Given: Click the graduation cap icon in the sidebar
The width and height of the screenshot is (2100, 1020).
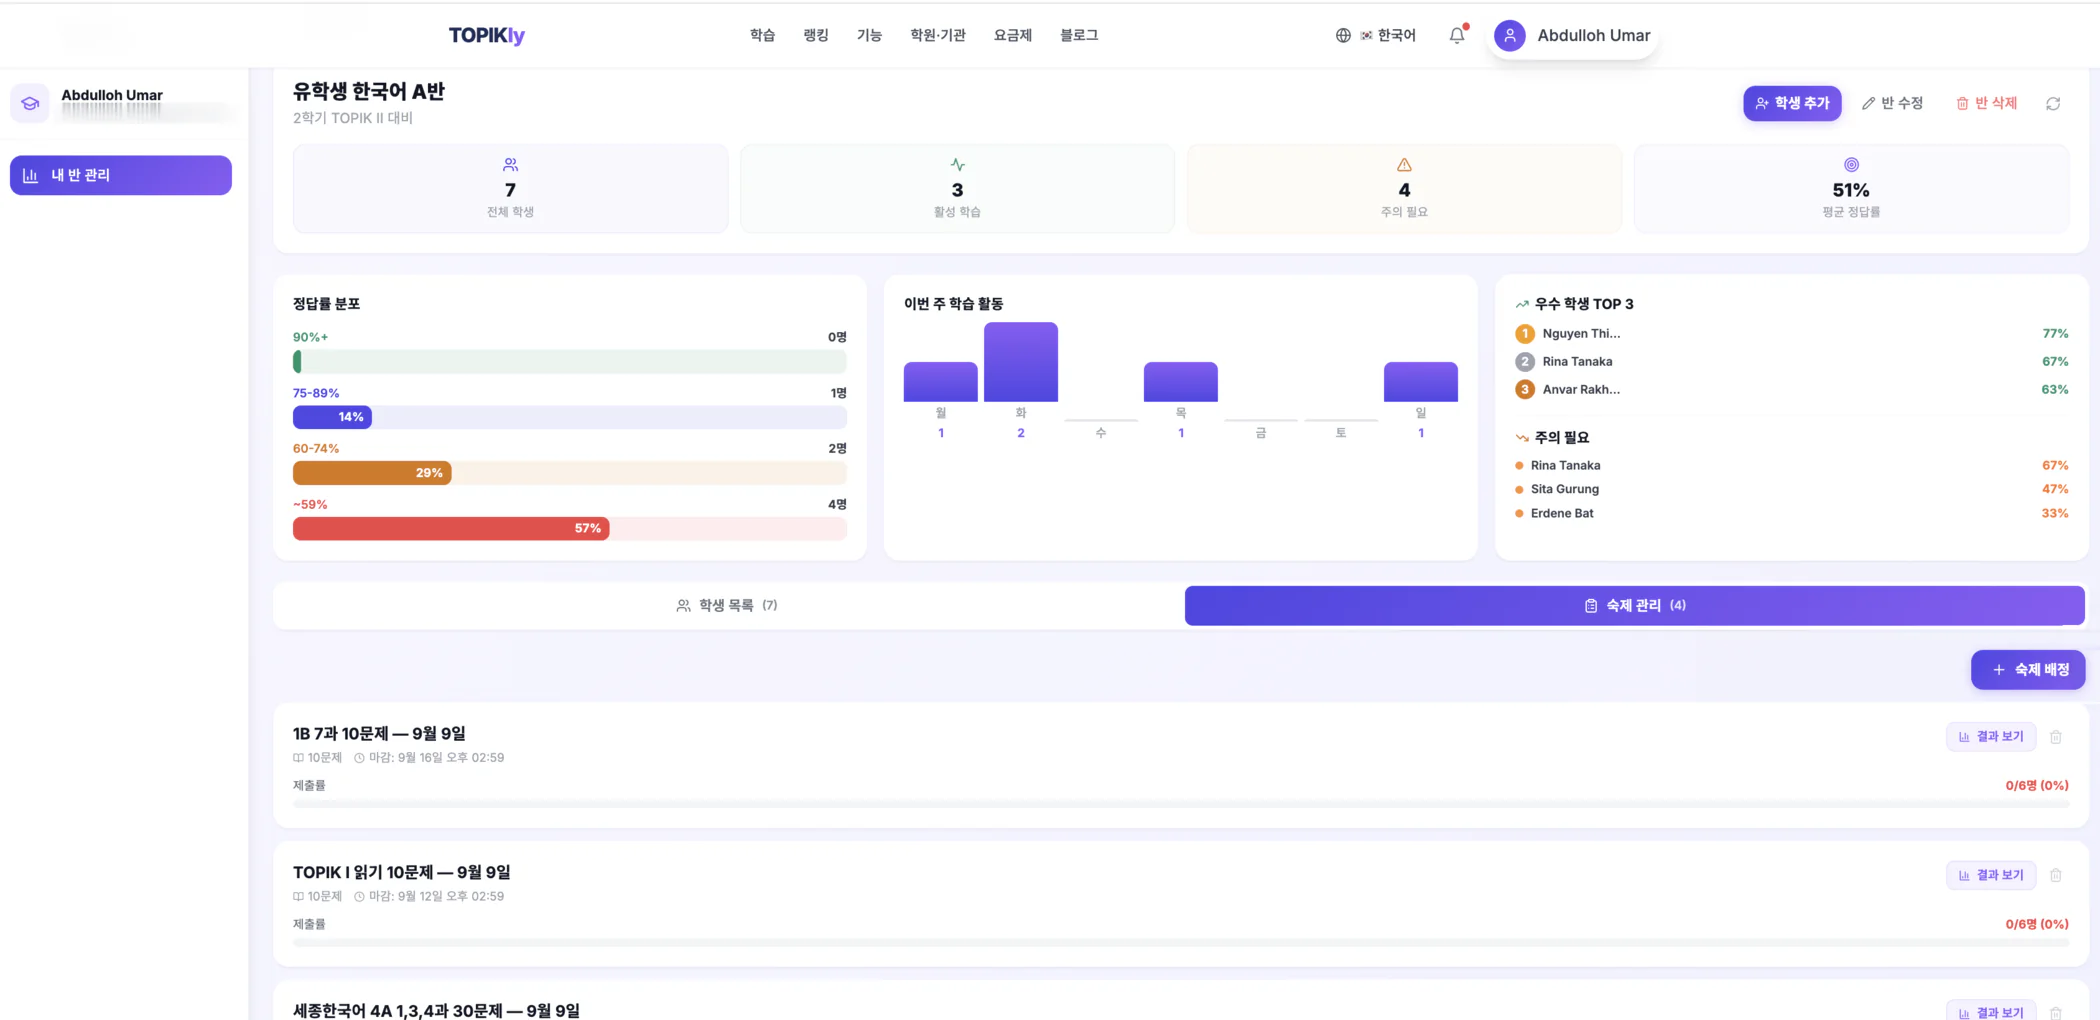Looking at the screenshot, I should point(30,103).
